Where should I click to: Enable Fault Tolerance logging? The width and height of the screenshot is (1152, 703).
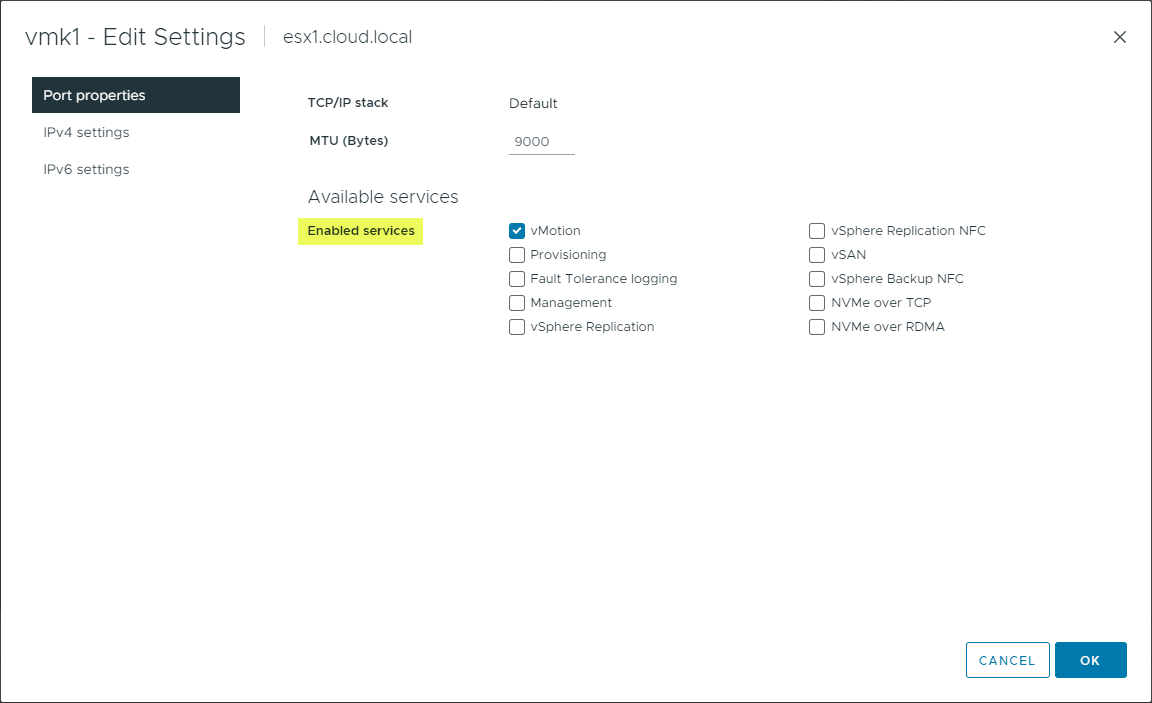(517, 279)
